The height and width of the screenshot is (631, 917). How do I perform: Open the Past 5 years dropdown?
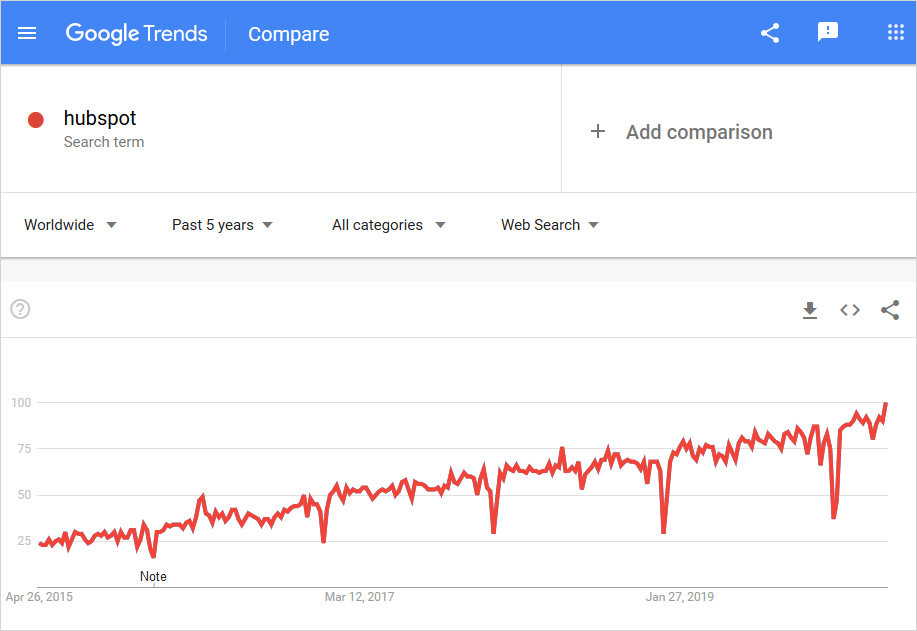click(x=222, y=225)
